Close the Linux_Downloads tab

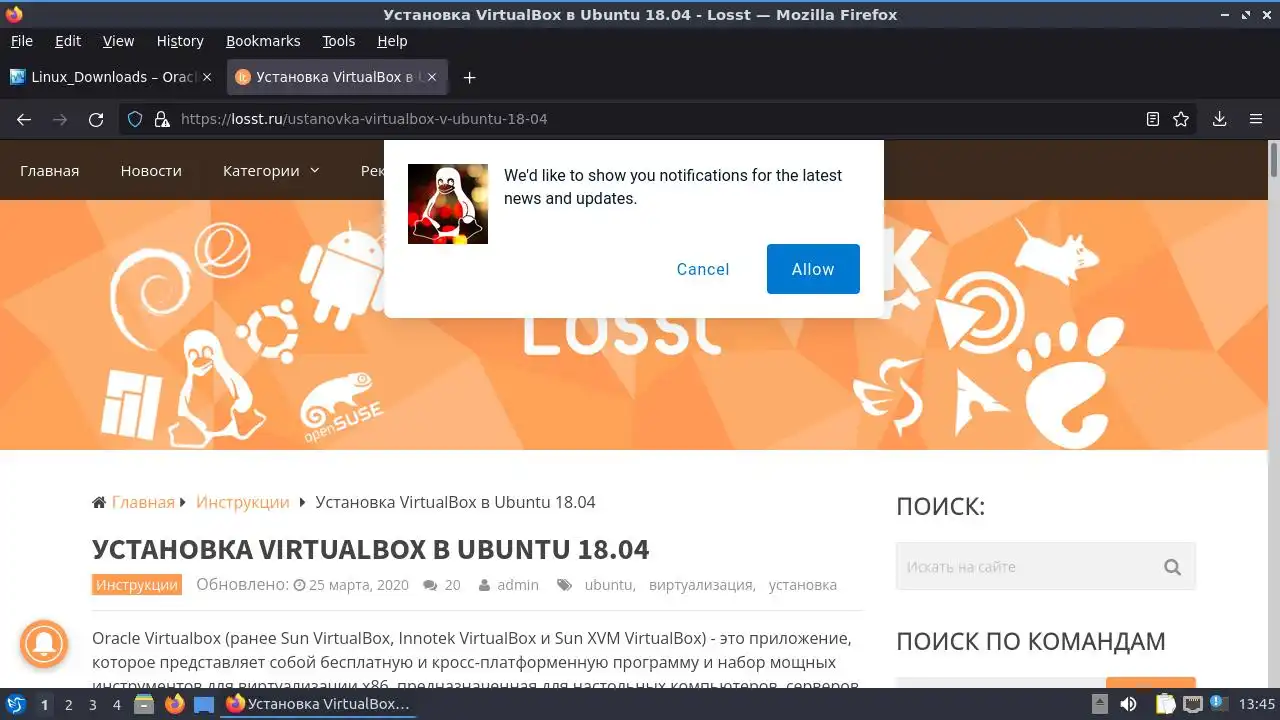pyautogui.click(x=207, y=77)
